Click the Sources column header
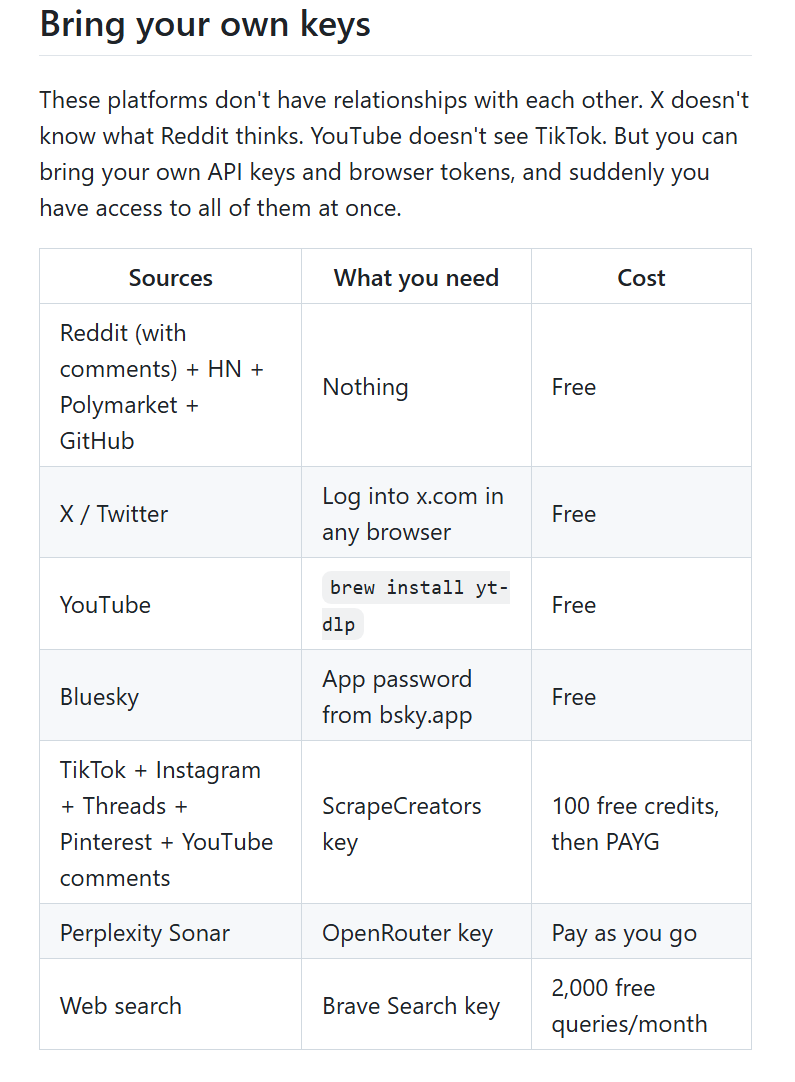The width and height of the screenshot is (795, 1082). (x=170, y=277)
